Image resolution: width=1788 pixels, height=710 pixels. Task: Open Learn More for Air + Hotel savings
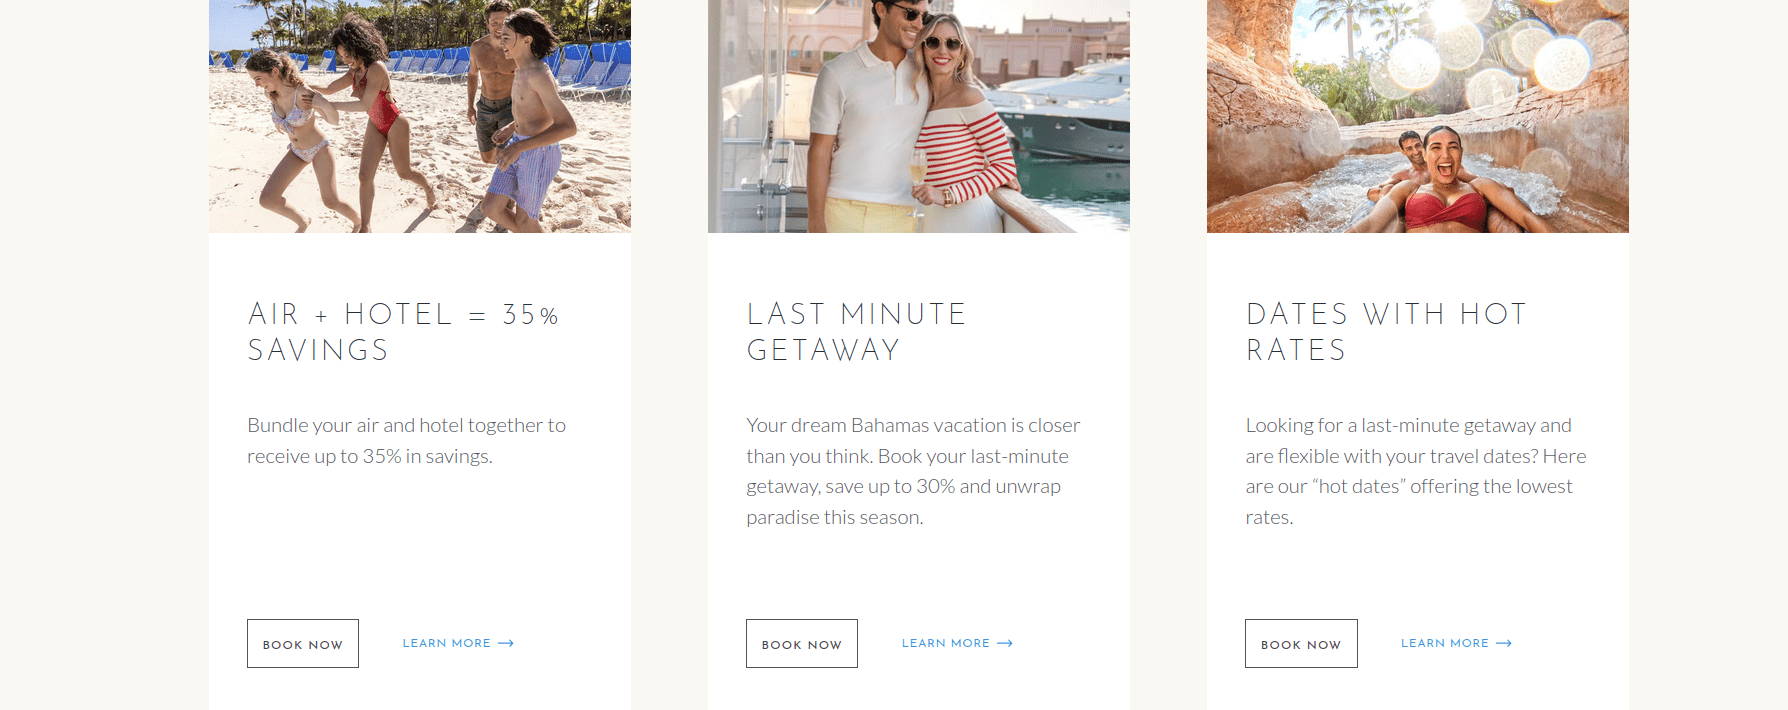(x=446, y=643)
